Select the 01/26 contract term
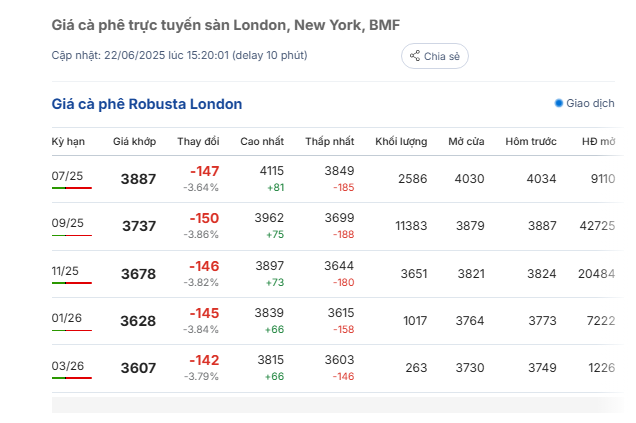 67,318
